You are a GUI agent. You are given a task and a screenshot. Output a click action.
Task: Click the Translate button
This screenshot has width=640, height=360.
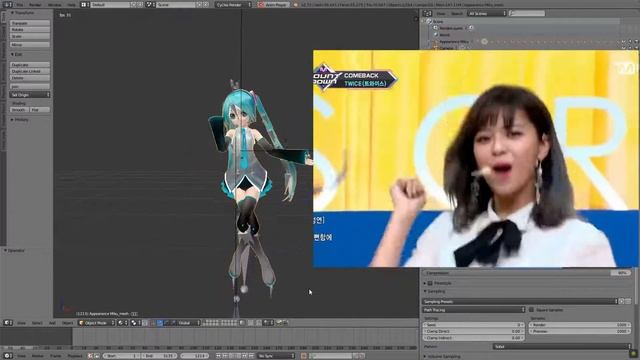click(30, 23)
